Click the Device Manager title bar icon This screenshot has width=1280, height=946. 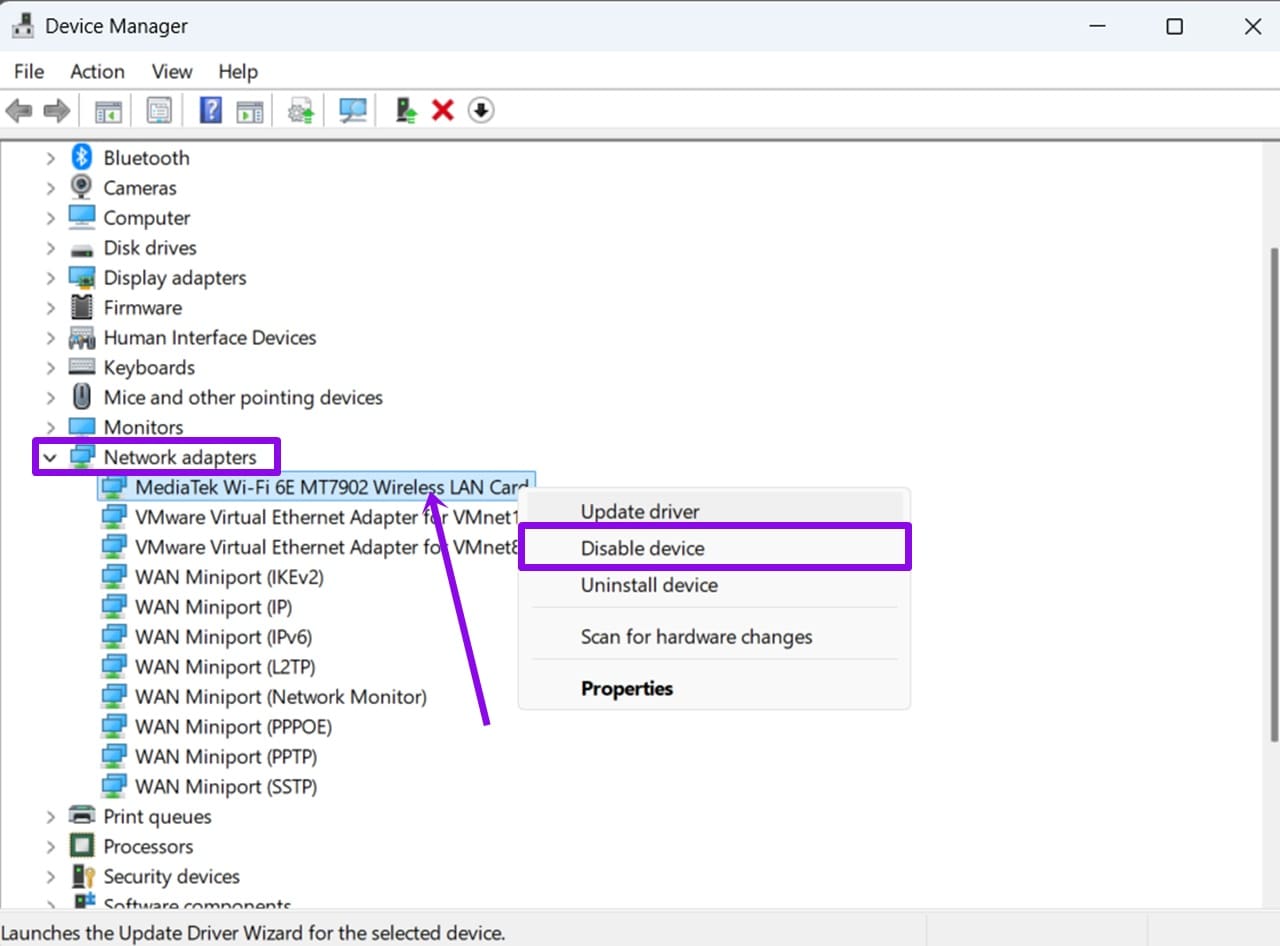22,26
